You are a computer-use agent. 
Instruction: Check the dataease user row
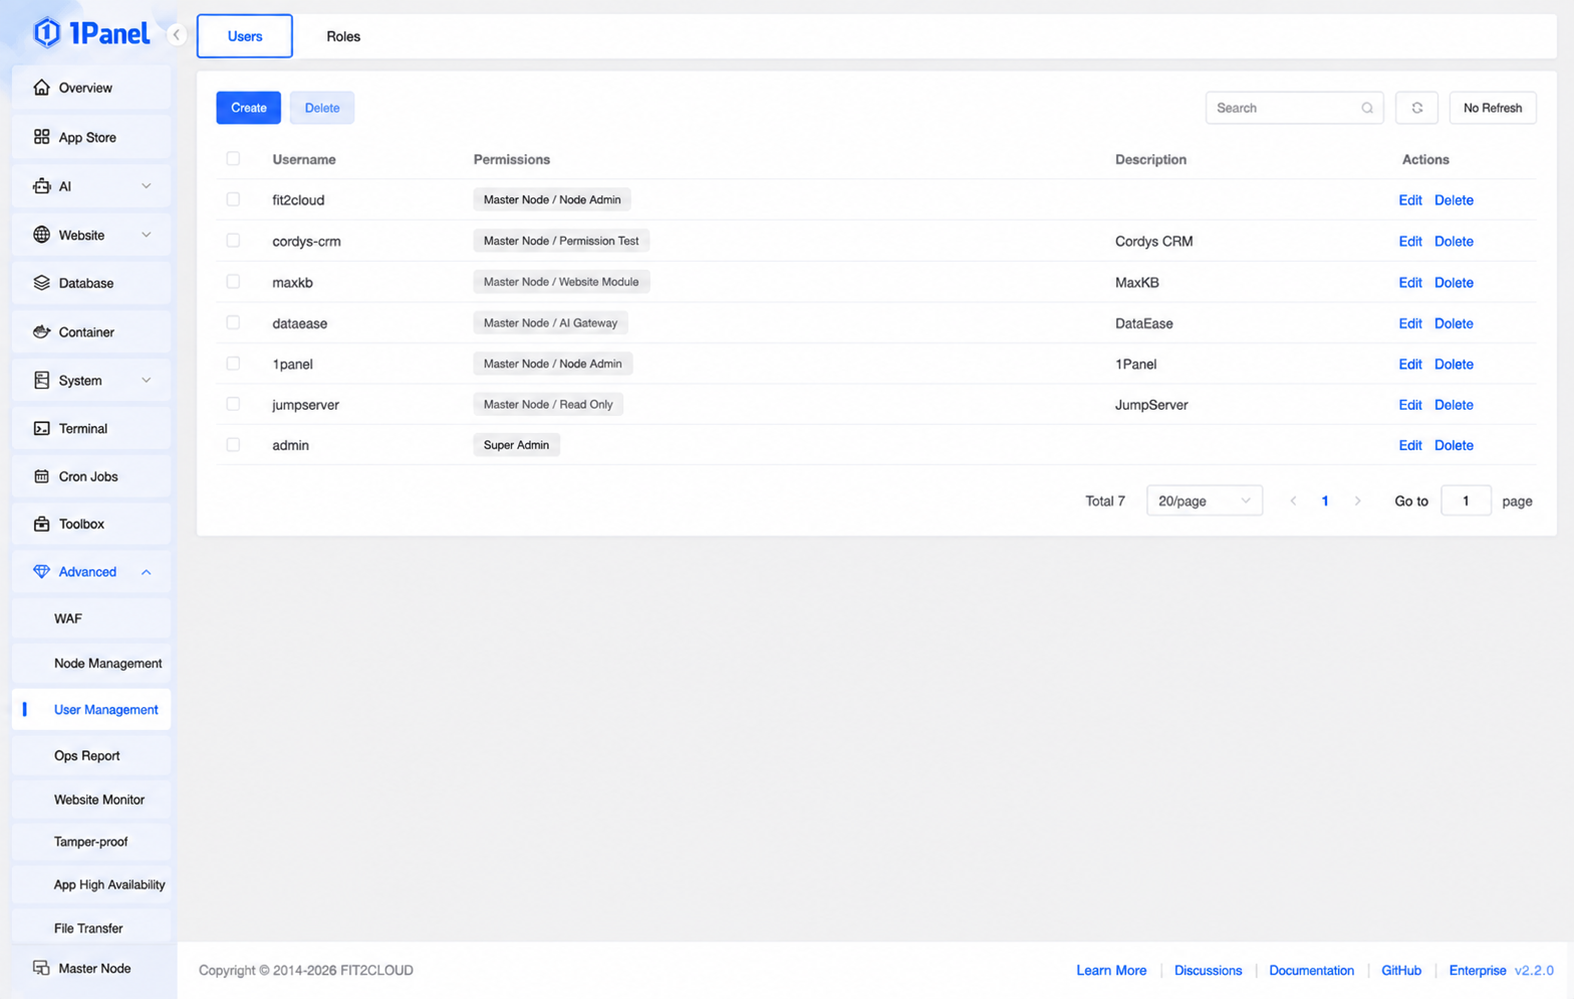(233, 323)
